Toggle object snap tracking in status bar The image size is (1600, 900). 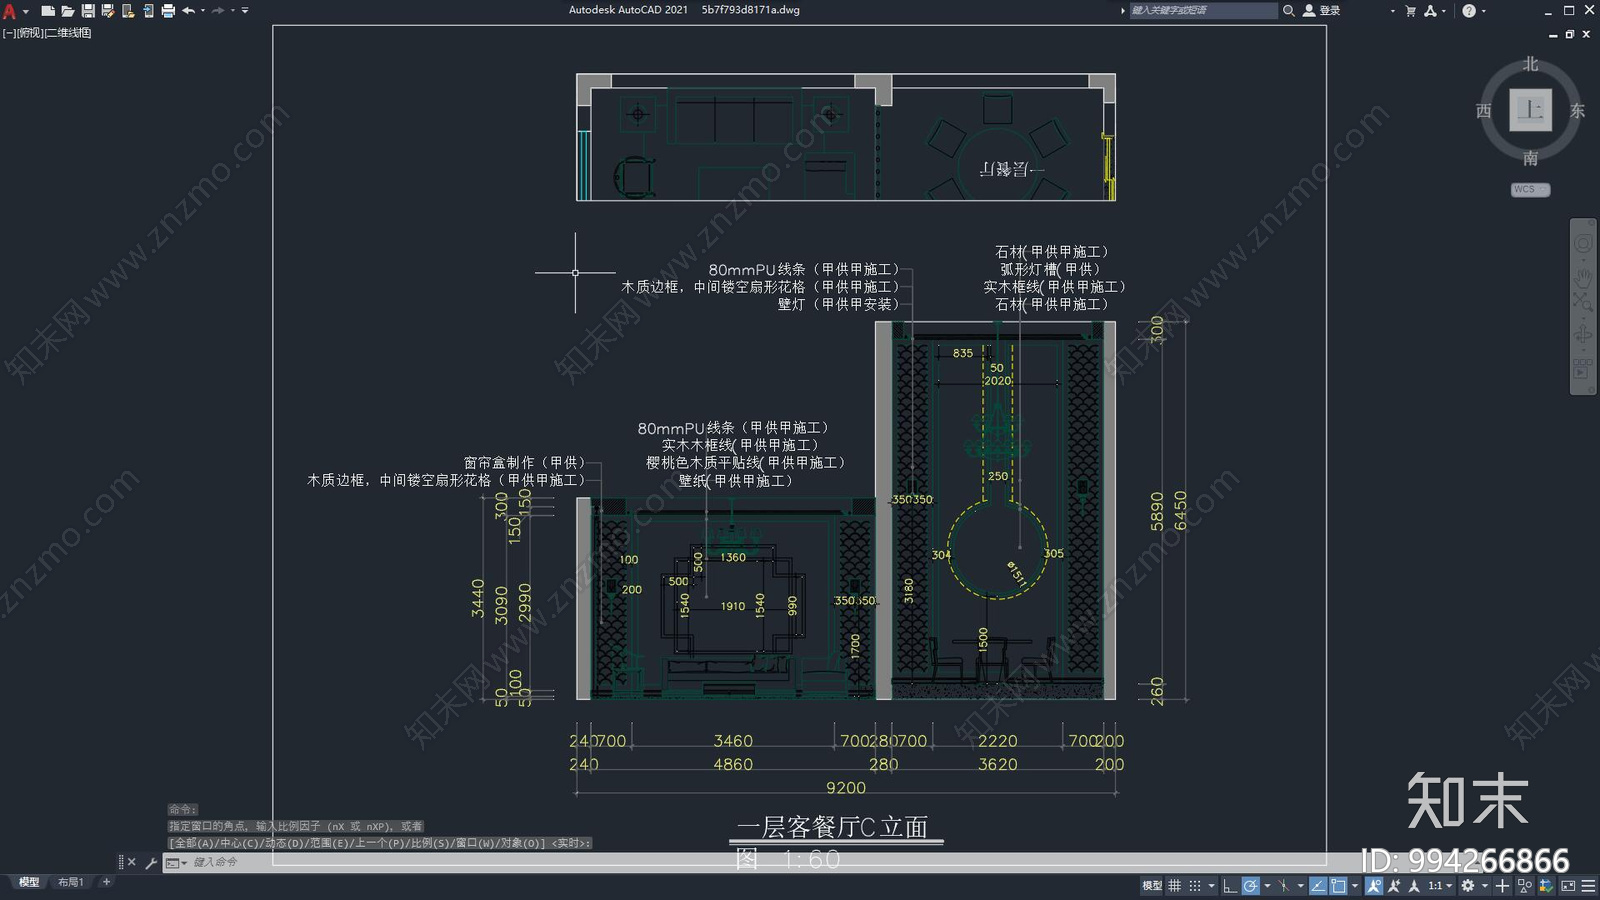[1318, 885]
